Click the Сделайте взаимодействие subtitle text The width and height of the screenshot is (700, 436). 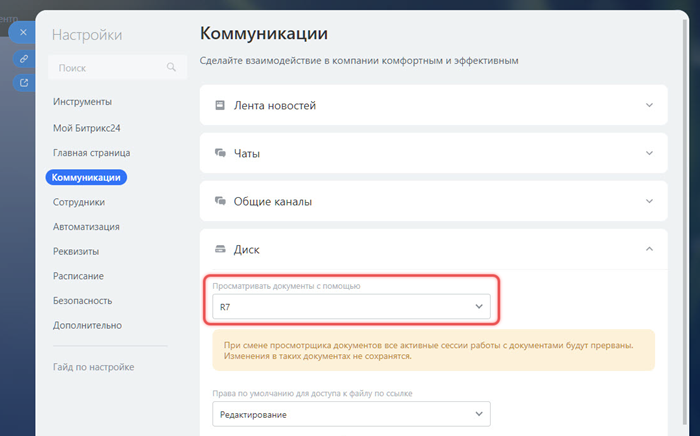tap(359, 61)
